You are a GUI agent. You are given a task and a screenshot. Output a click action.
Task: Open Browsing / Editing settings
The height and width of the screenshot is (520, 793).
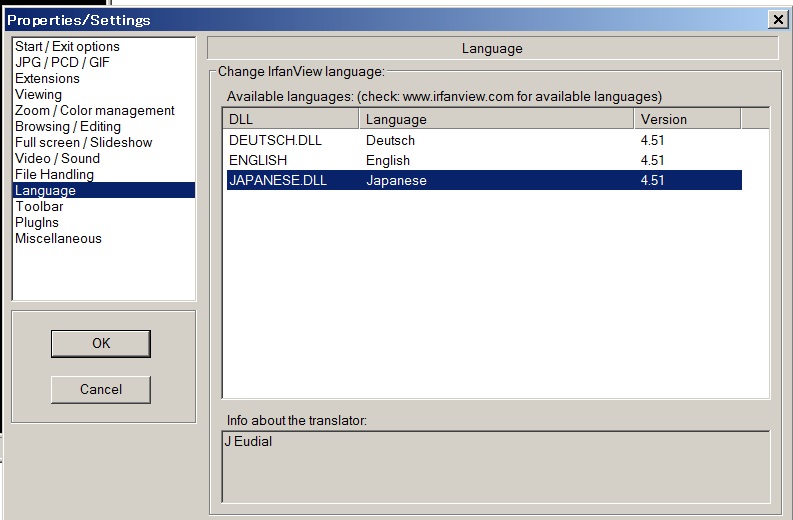pos(68,127)
